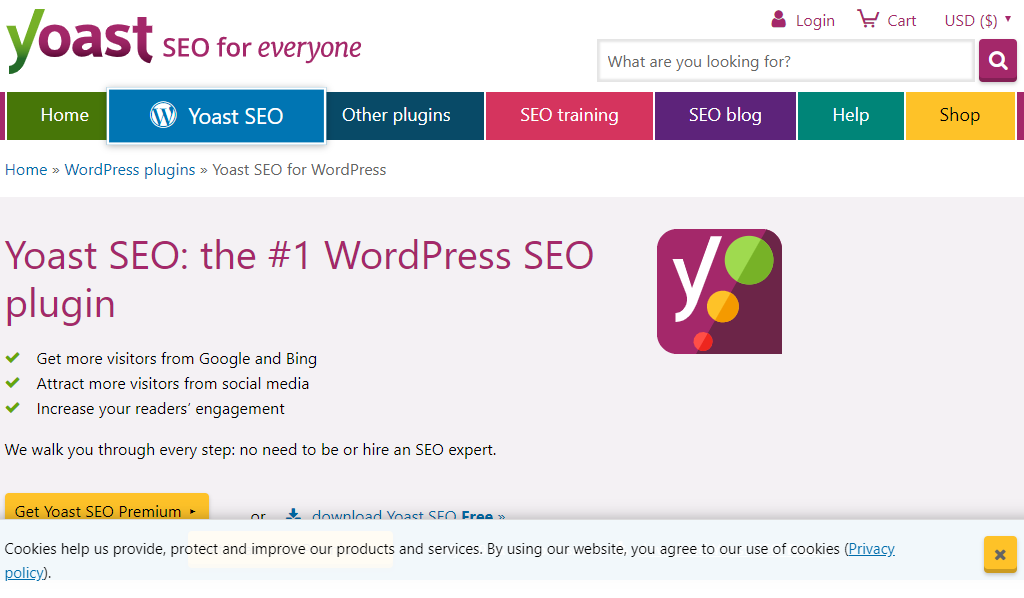
Task: Click the 'Yoast SEO: the #1 WordPress SEO plugin' heading
Action: tap(299, 279)
